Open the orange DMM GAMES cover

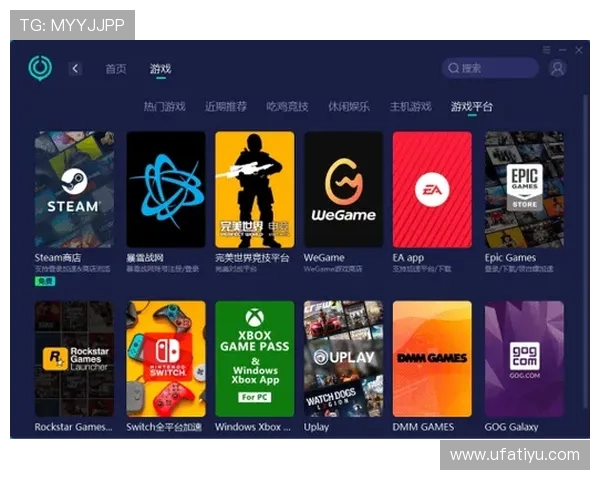tap(432, 359)
